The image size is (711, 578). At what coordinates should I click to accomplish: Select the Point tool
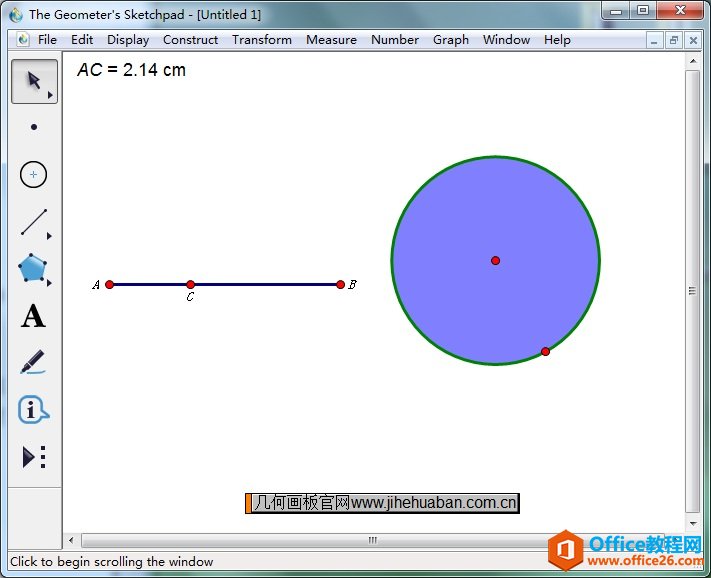[33, 127]
